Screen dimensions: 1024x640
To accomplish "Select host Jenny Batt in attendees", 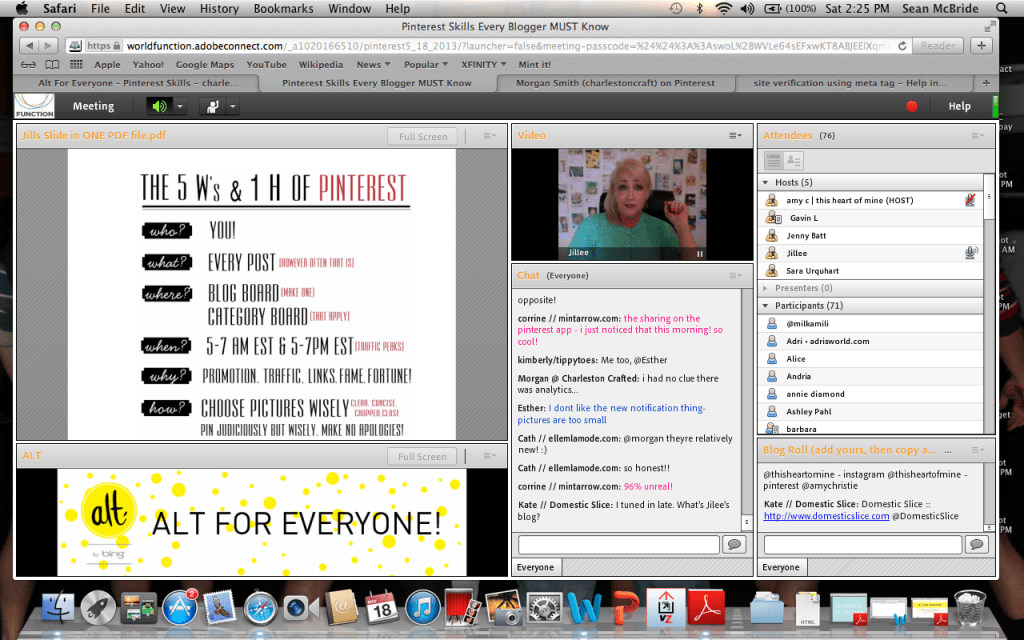I will [871, 236].
